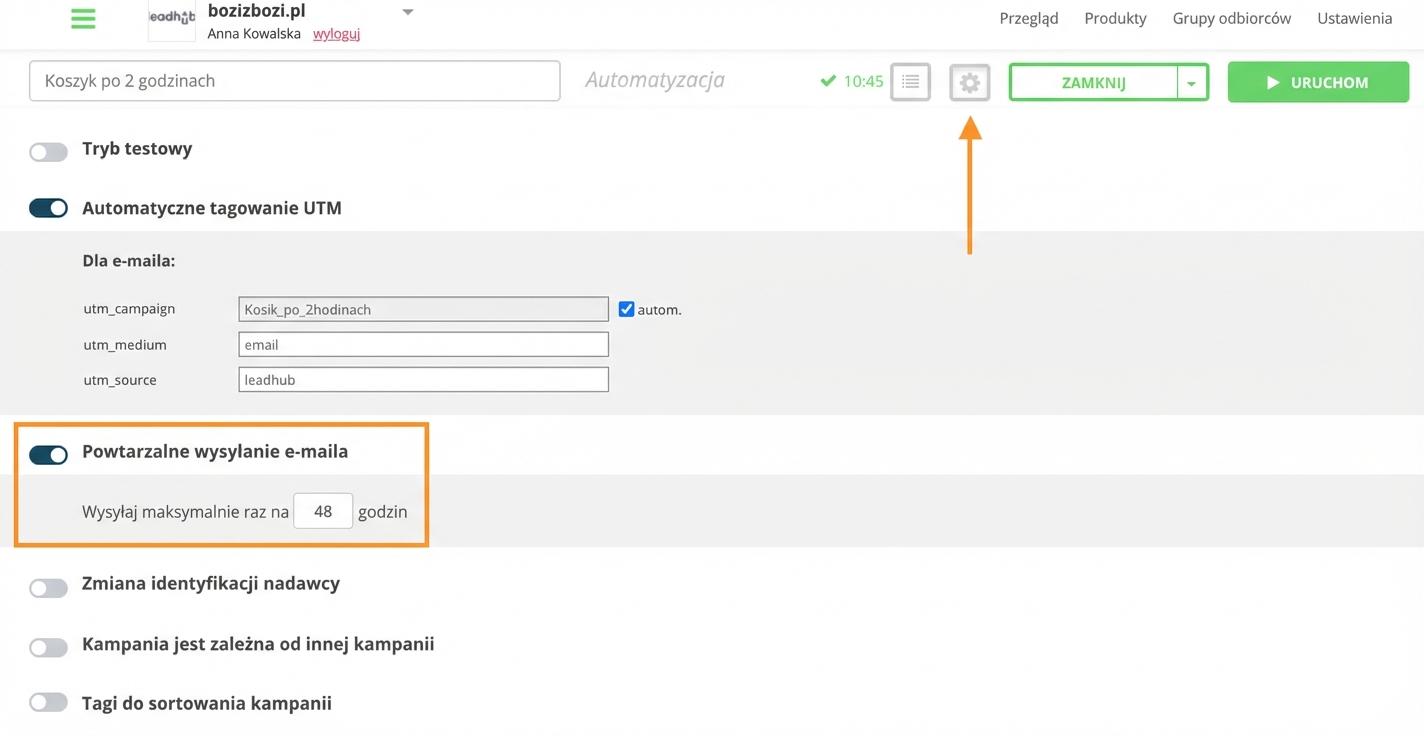Image resolution: width=1424 pixels, height=736 pixels.
Task: Click the campaign name field Koszyk po 2 godzinach
Action: 295,81
